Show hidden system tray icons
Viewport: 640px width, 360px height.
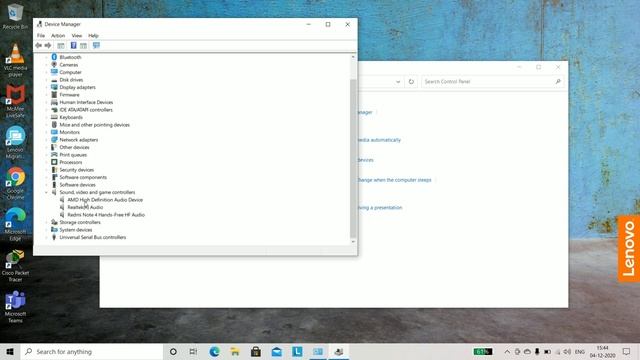tap(507, 351)
